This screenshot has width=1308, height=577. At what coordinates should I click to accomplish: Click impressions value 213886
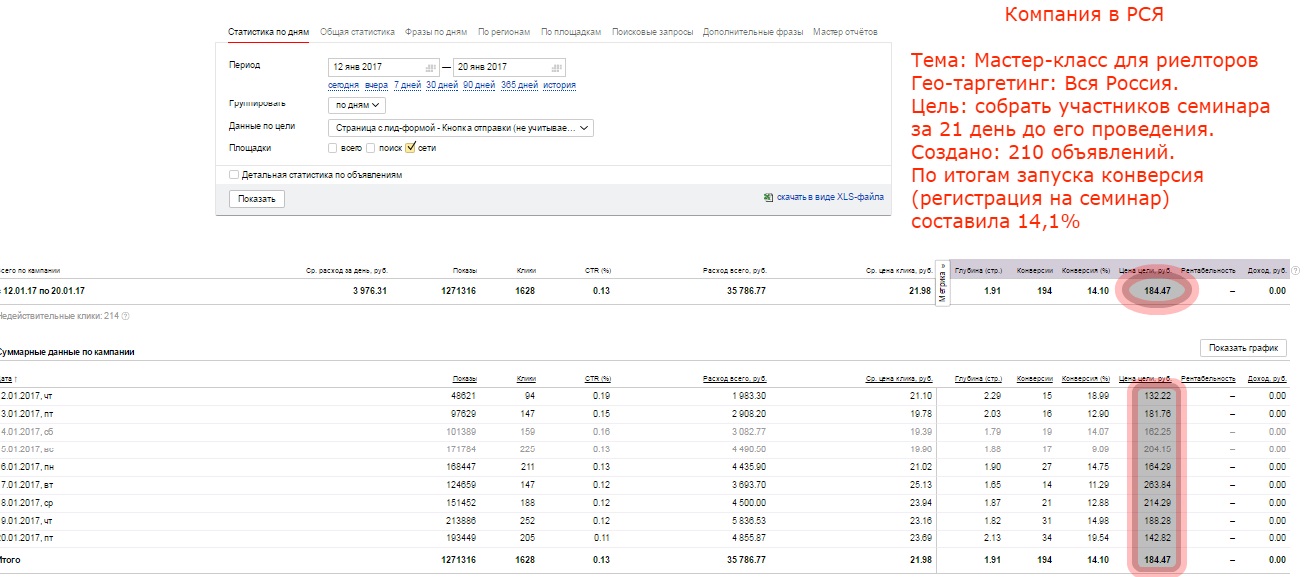point(464,519)
